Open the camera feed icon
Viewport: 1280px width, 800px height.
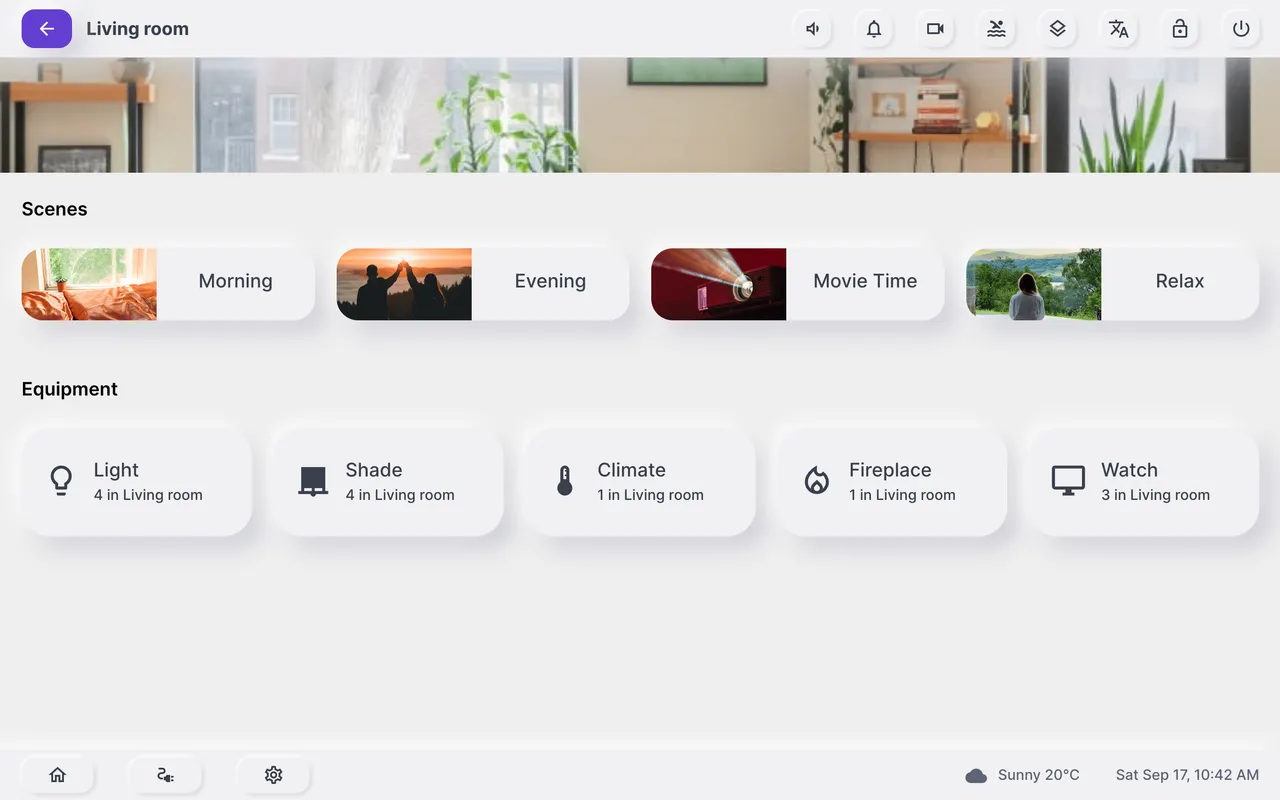click(x=935, y=29)
